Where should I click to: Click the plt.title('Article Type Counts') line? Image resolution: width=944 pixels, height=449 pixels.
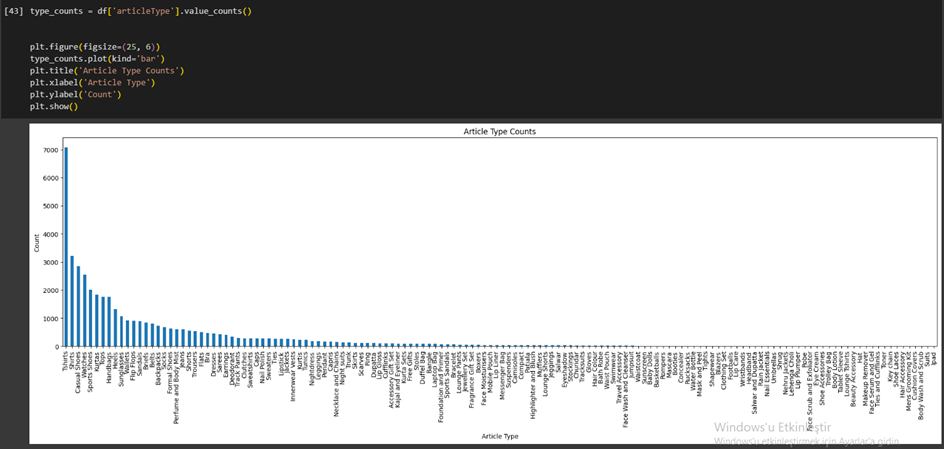click(x=107, y=71)
